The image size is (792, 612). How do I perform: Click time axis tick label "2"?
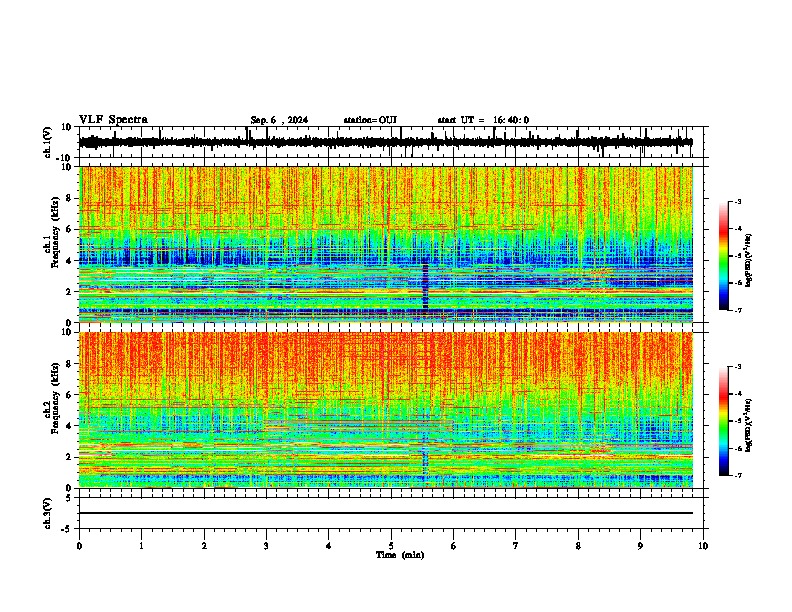[x=204, y=546]
